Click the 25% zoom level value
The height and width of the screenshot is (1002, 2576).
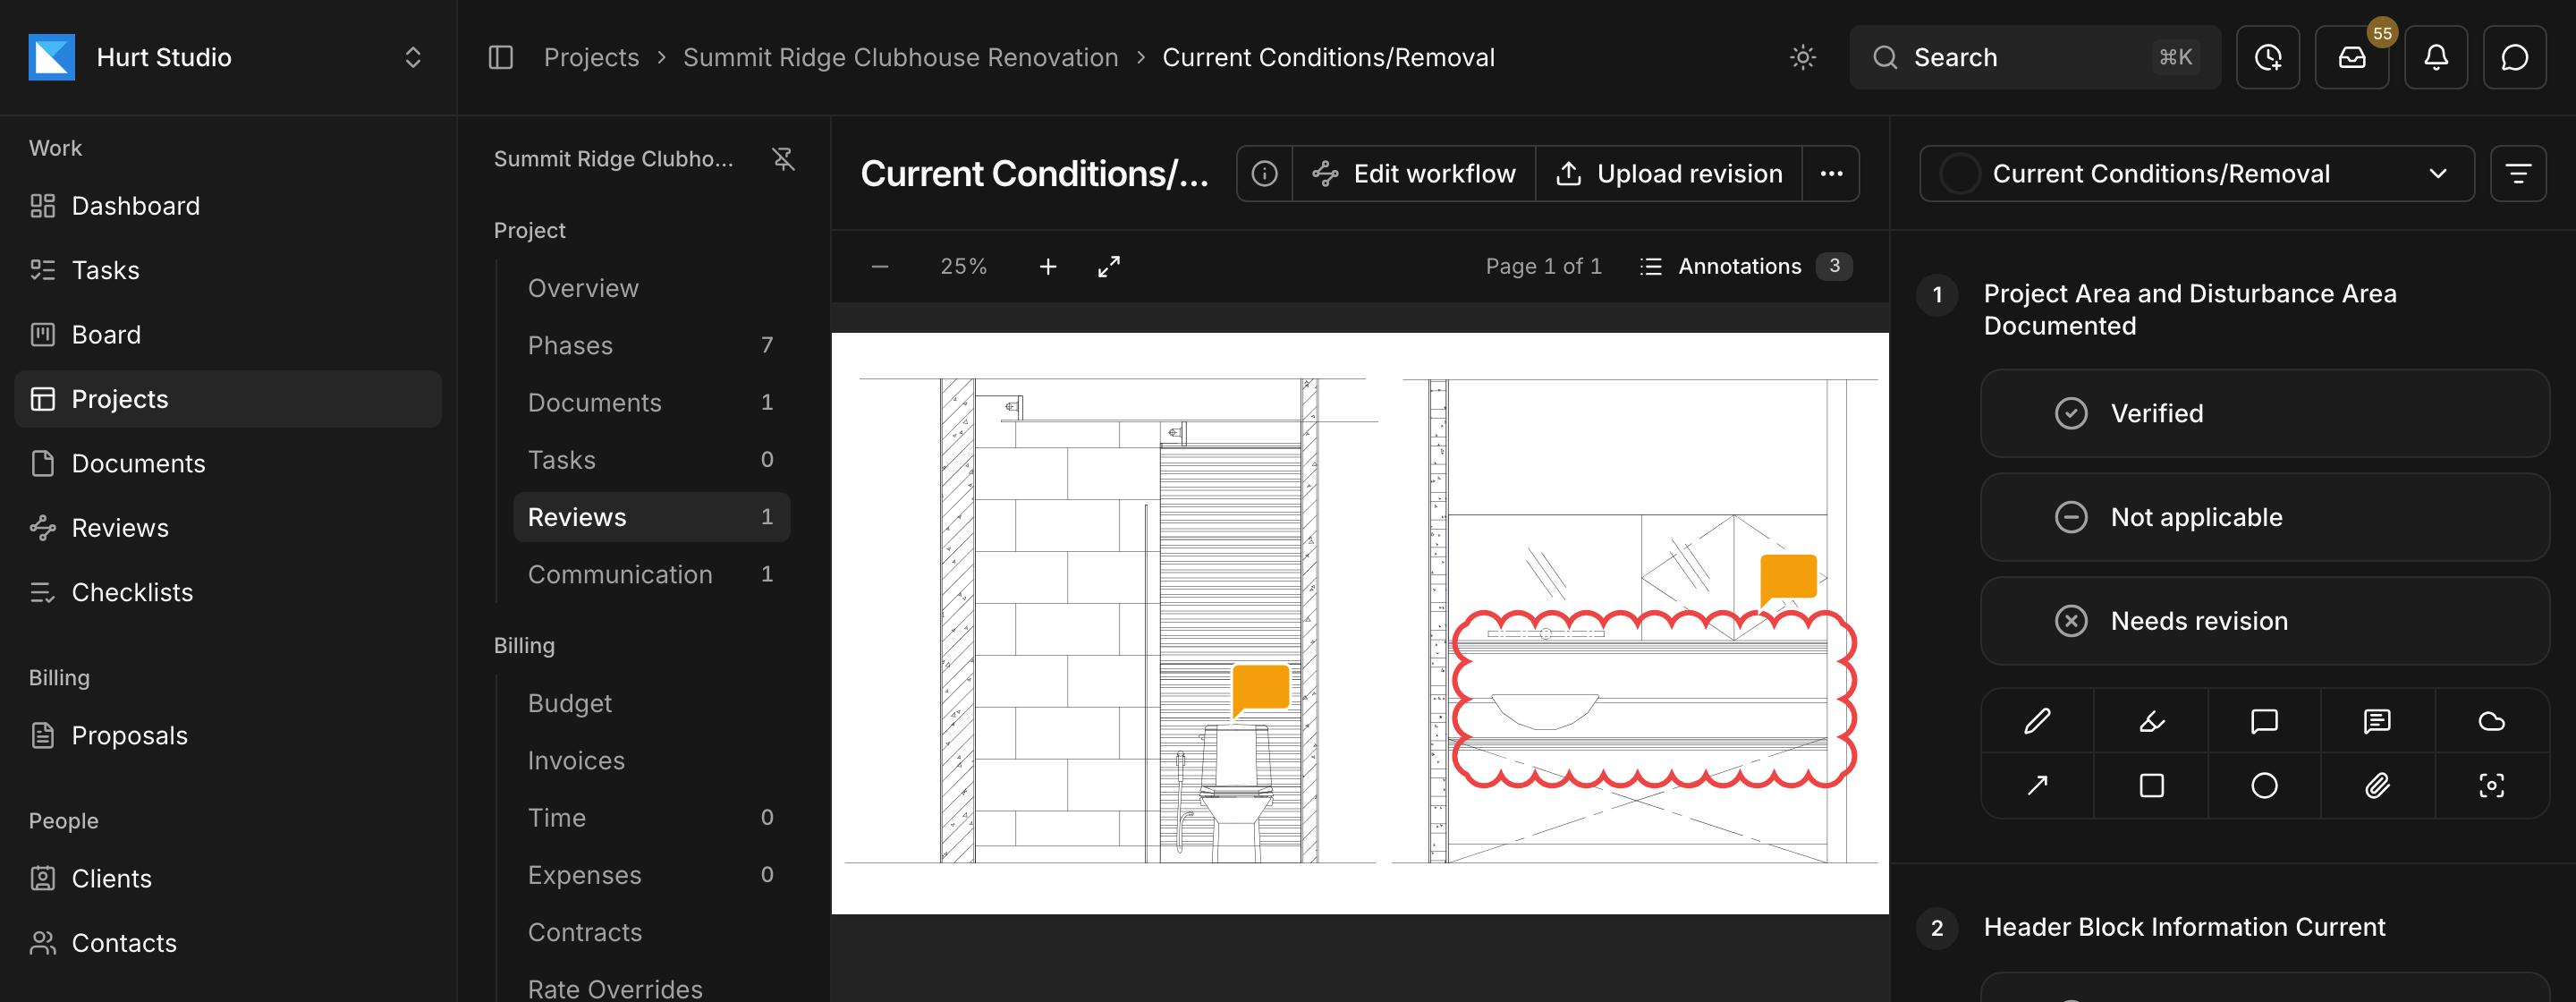point(963,266)
